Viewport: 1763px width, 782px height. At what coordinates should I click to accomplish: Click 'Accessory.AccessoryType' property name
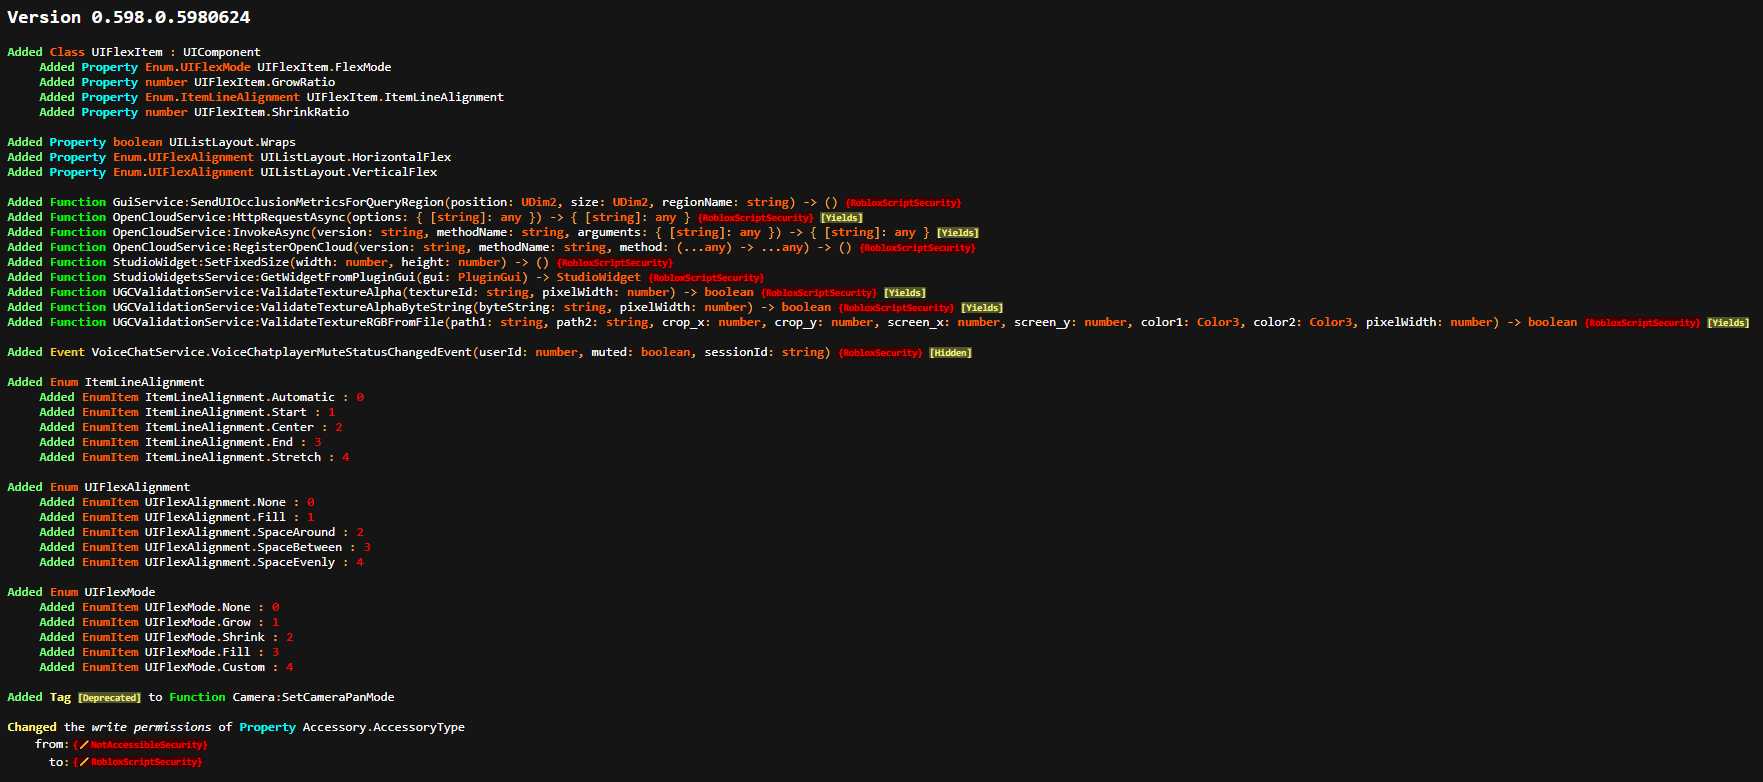[384, 727]
